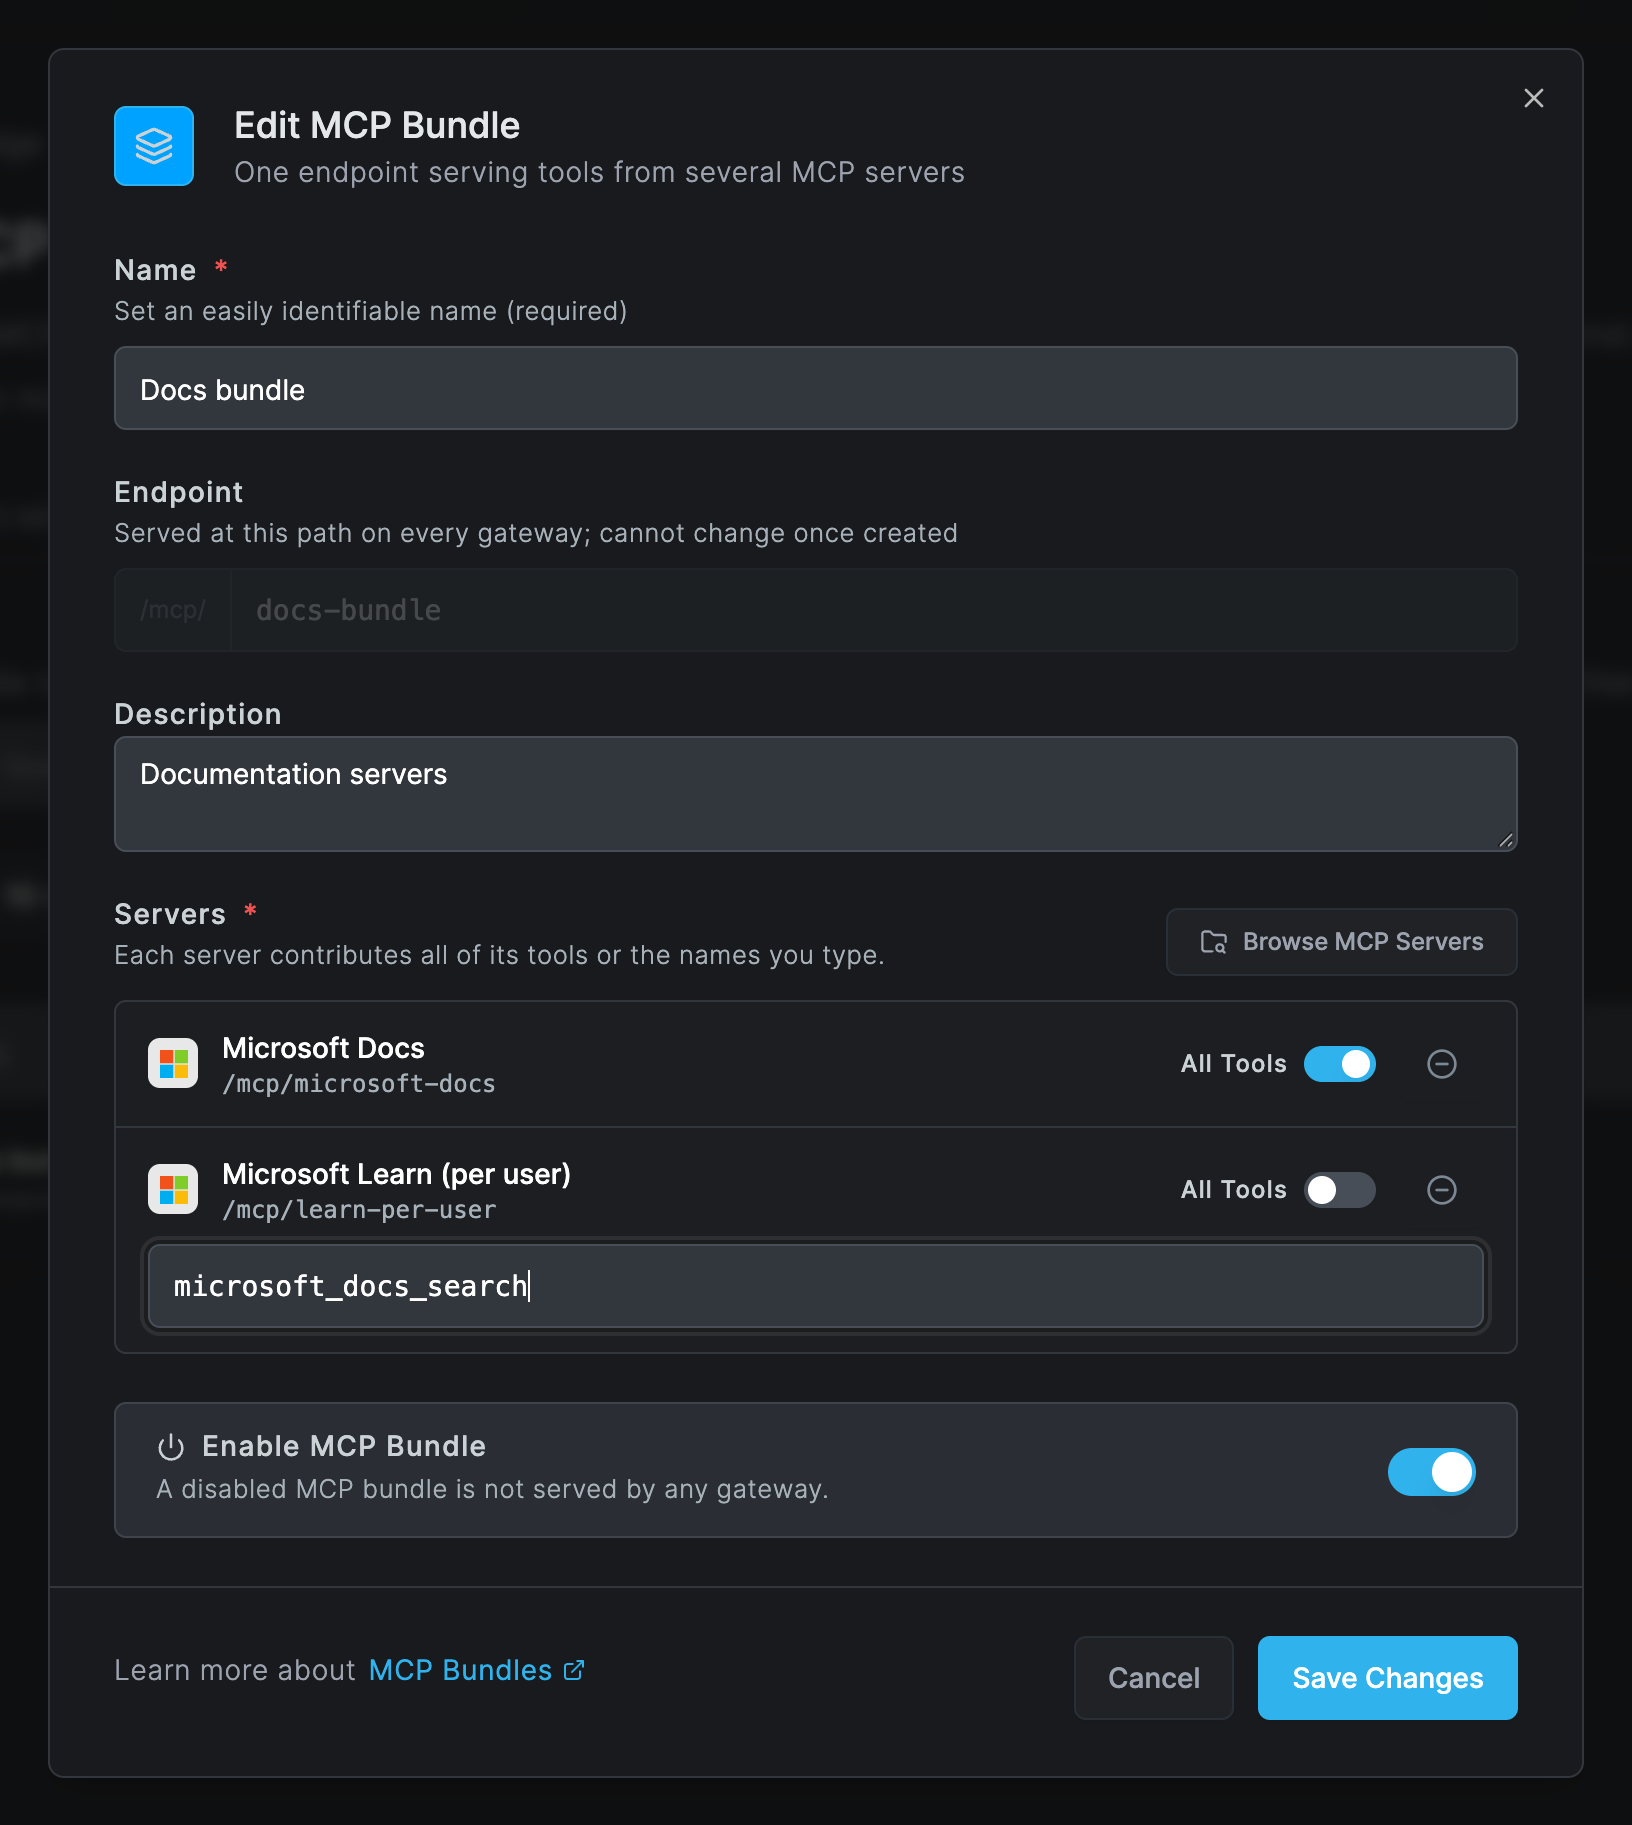Toggle All Tools for Microsoft Learn (per user)
This screenshot has height=1825, width=1632.
tap(1339, 1190)
